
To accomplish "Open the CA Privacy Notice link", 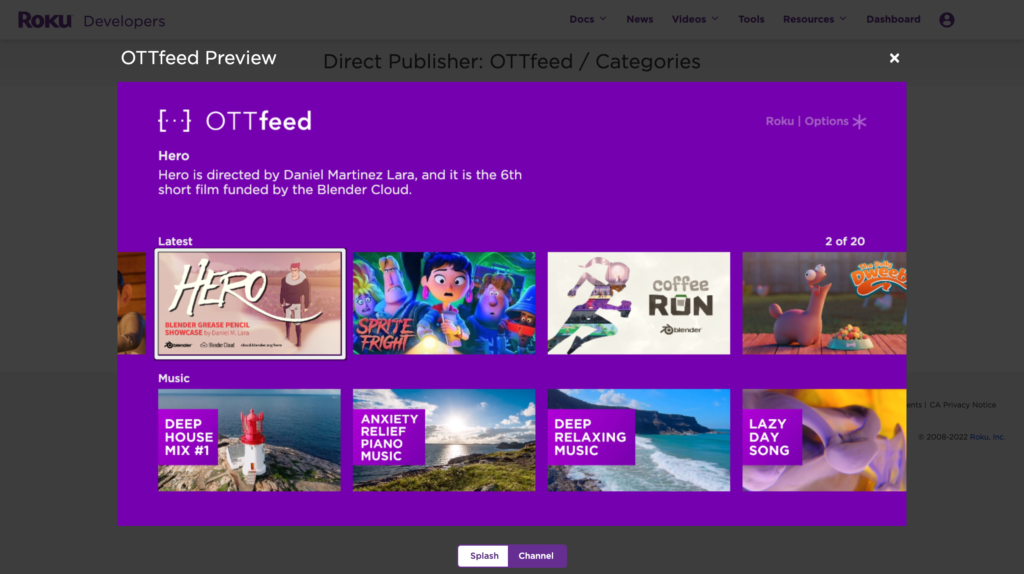I will click(963, 405).
